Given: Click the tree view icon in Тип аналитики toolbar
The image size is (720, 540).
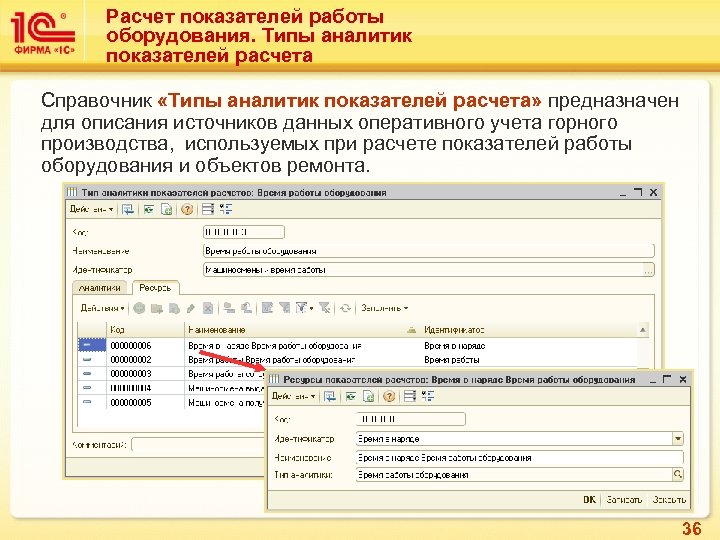Looking at the screenshot, I should 225,209.
